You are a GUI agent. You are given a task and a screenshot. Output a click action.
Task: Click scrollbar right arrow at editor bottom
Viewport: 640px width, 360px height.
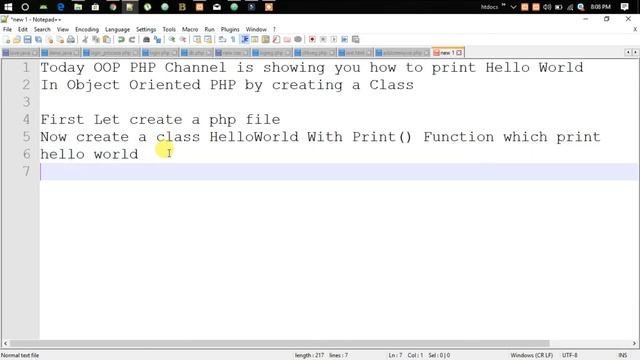click(x=635, y=343)
